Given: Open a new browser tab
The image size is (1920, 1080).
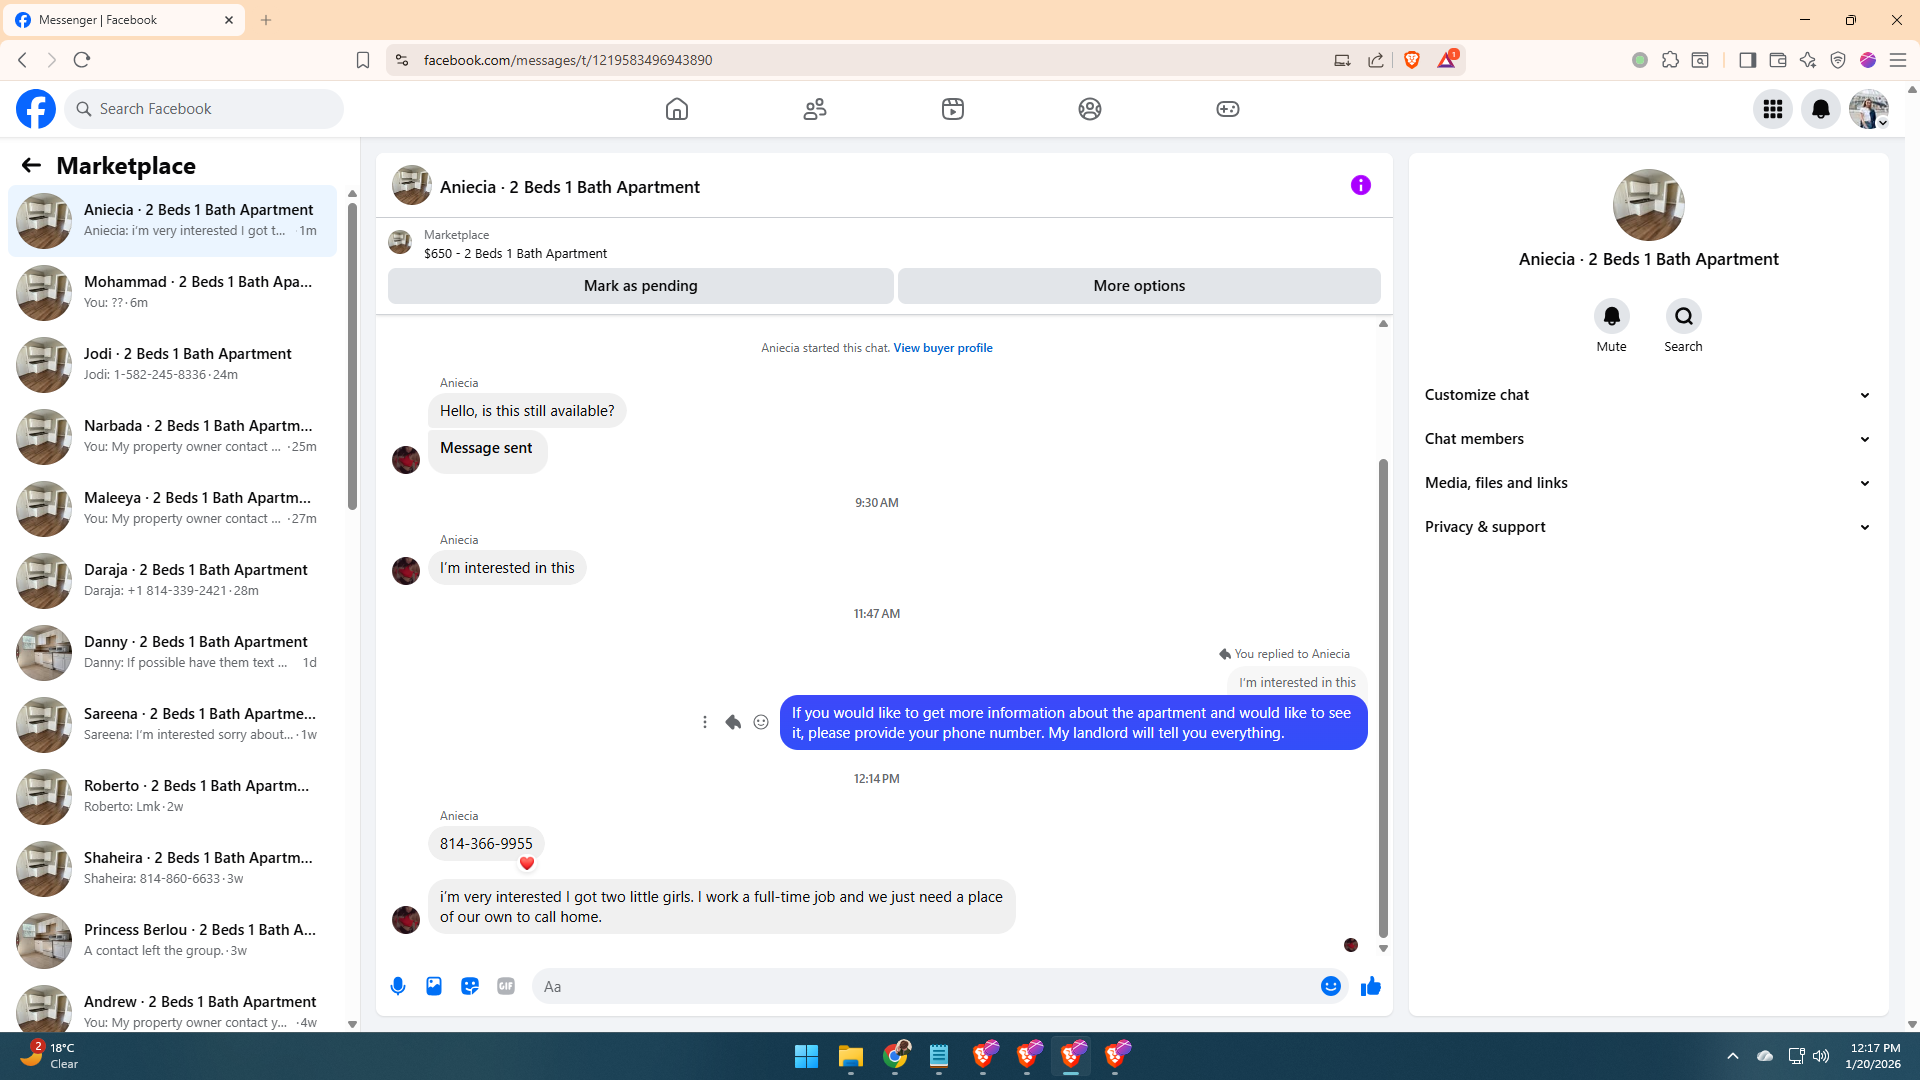Looking at the screenshot, I should pos(266,20).
